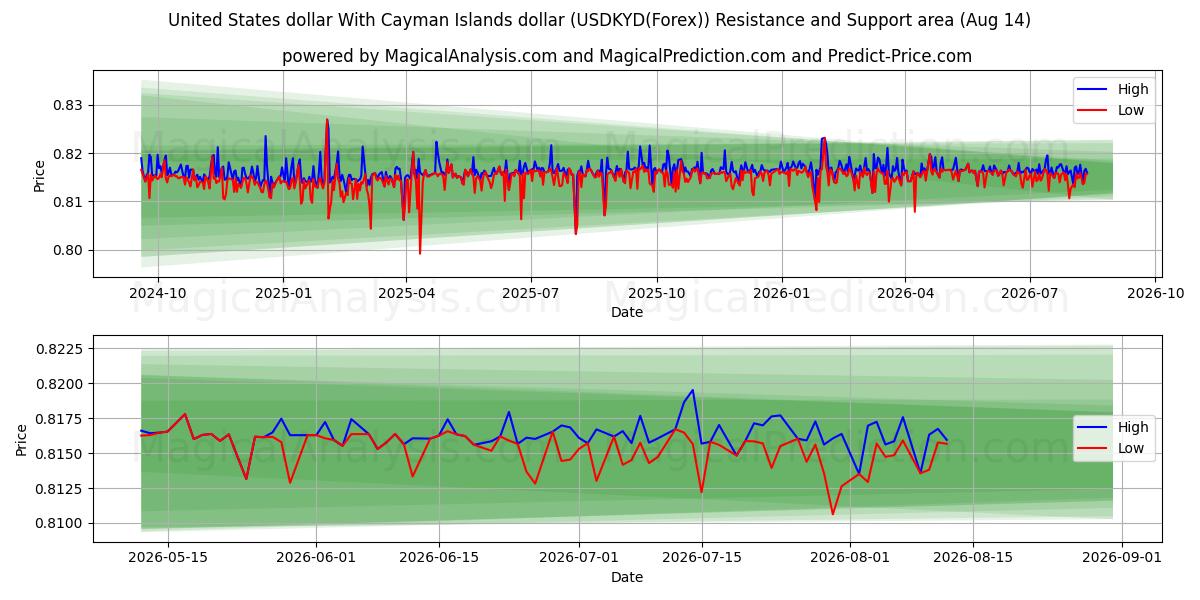Image resolution: width=1200 pixels, height=600 pixels.
Task: Click the 2026-07-01 date tick label
Action: 579,557
